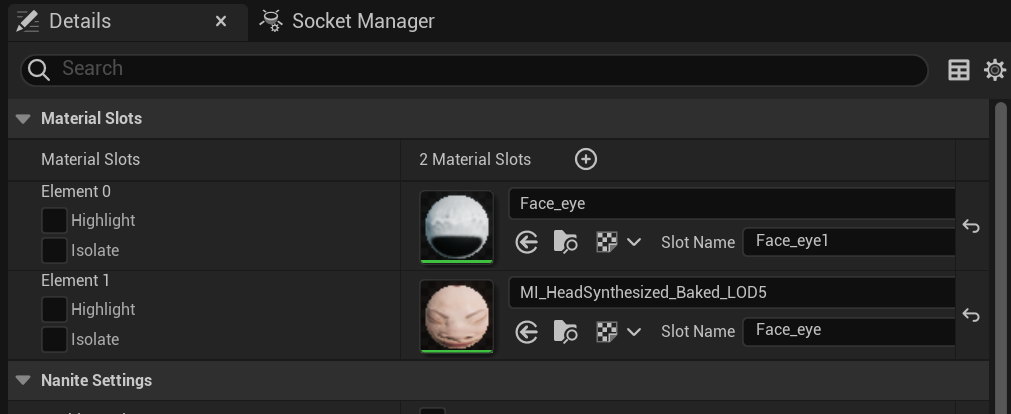Reset Element 1 material to default
The width and height of the screenshot is (1011, 414).
coord(970,315)
